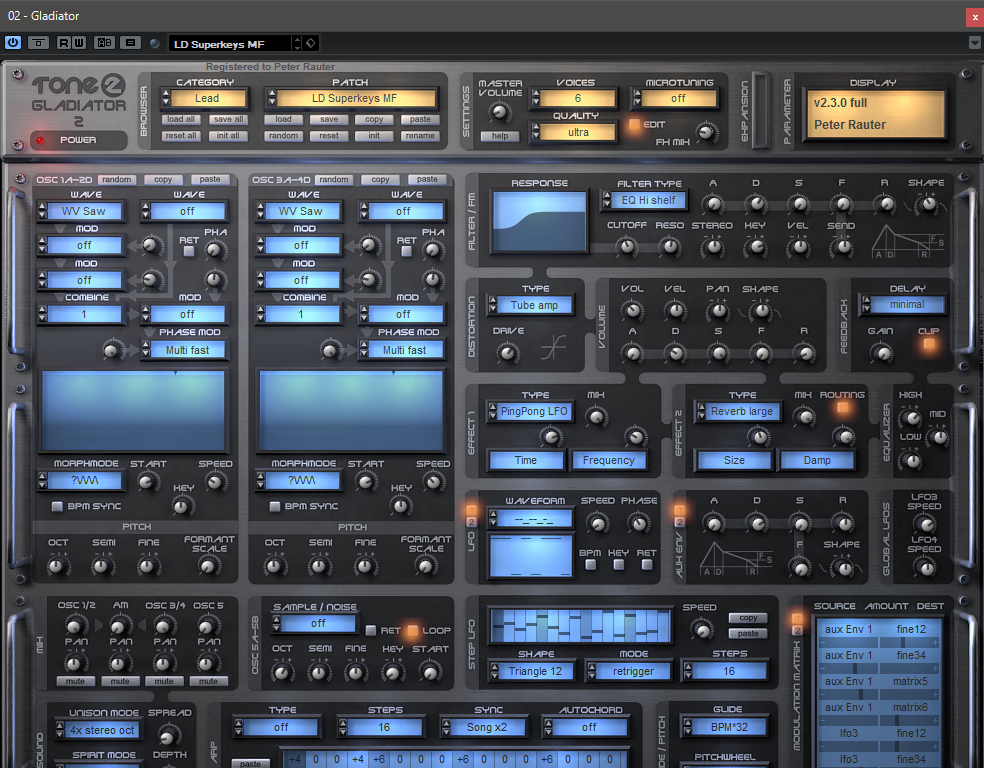Click the help button
The width and height of the screenshot is (984, 768).
tap(500, 136)
